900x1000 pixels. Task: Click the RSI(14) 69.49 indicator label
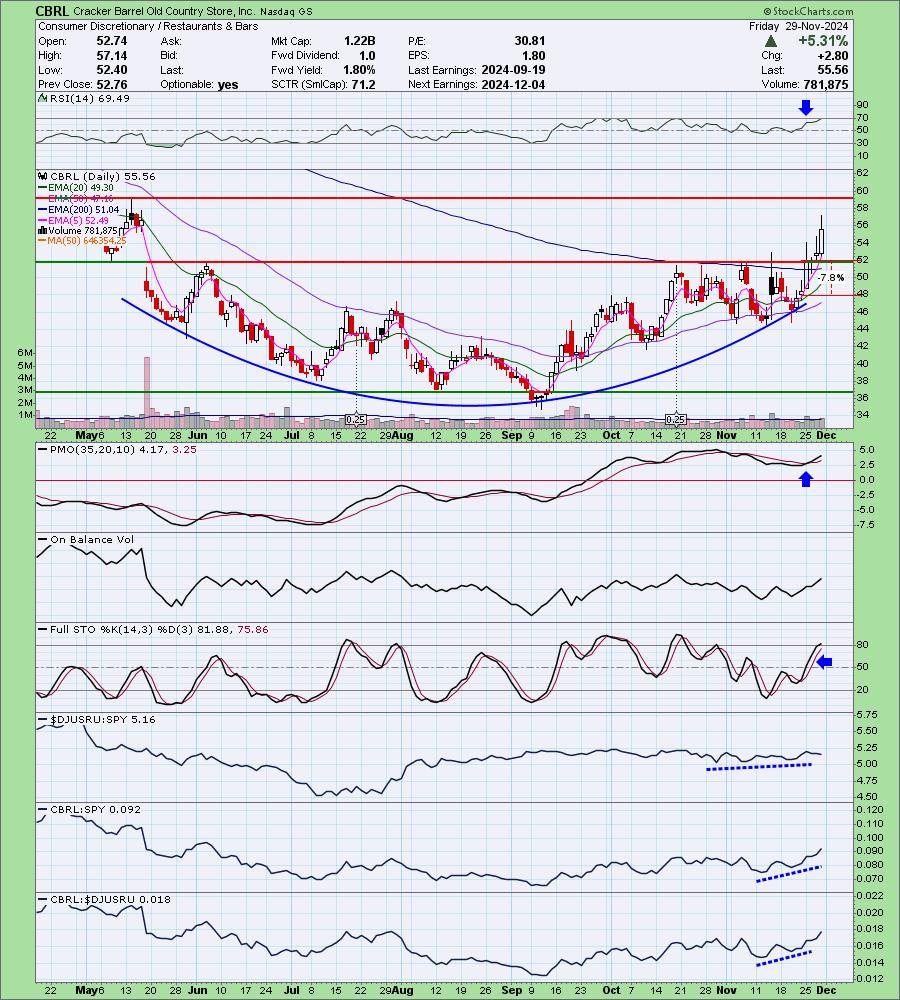(x=90, y=98)
